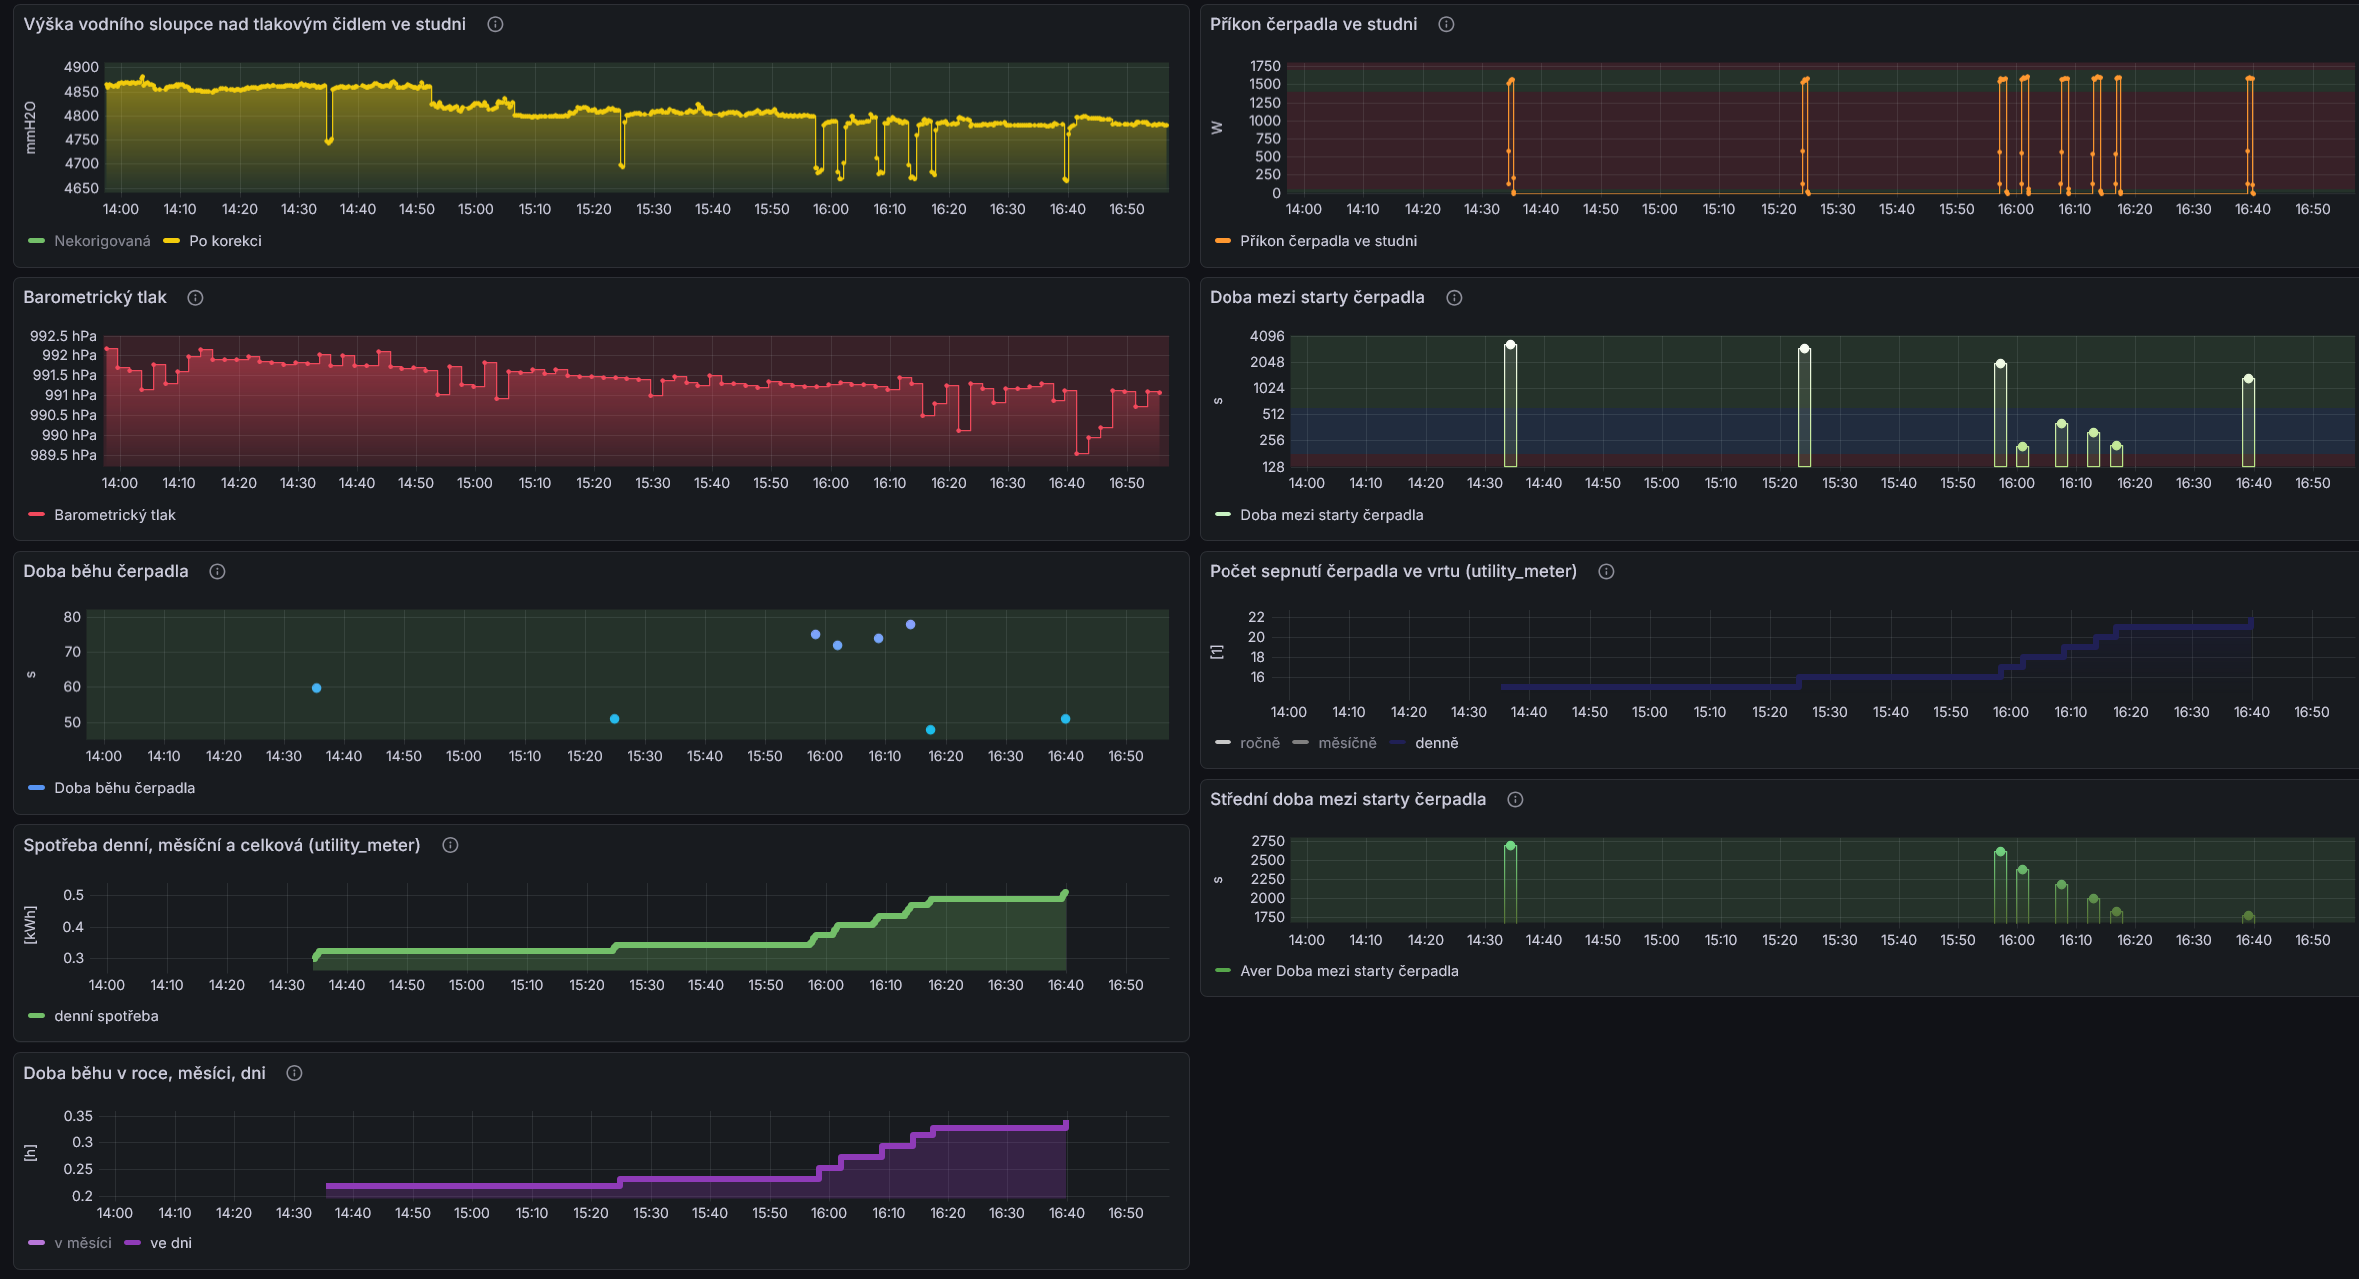Show info for Střední doba mezi starty panel
This screenshot has height=1280, width=2360.
click(1515, 800)
